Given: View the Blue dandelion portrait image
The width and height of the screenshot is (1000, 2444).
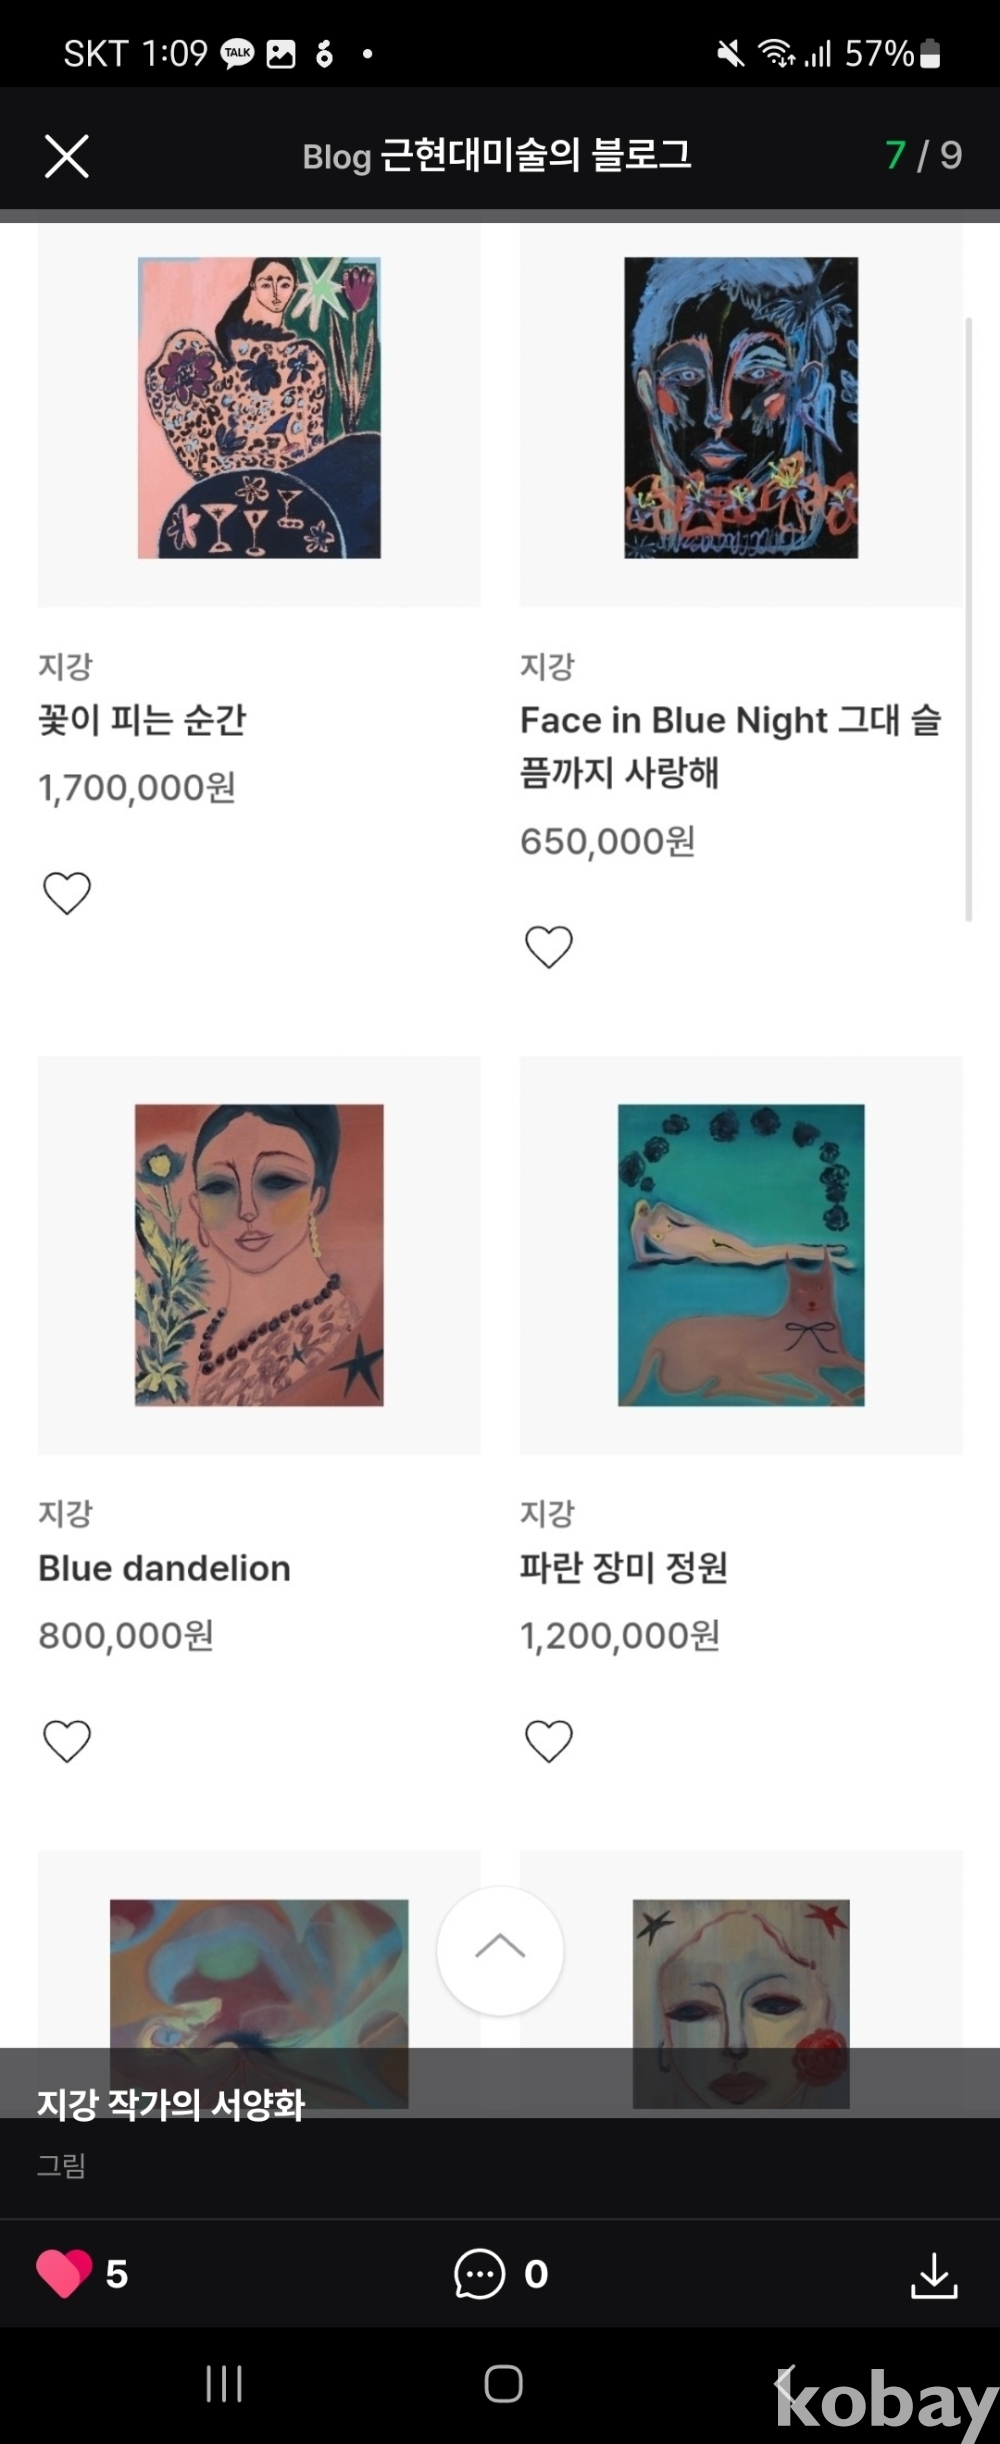Looking at the screenshot, I should pyautogui.click(x=259, y=1255).
